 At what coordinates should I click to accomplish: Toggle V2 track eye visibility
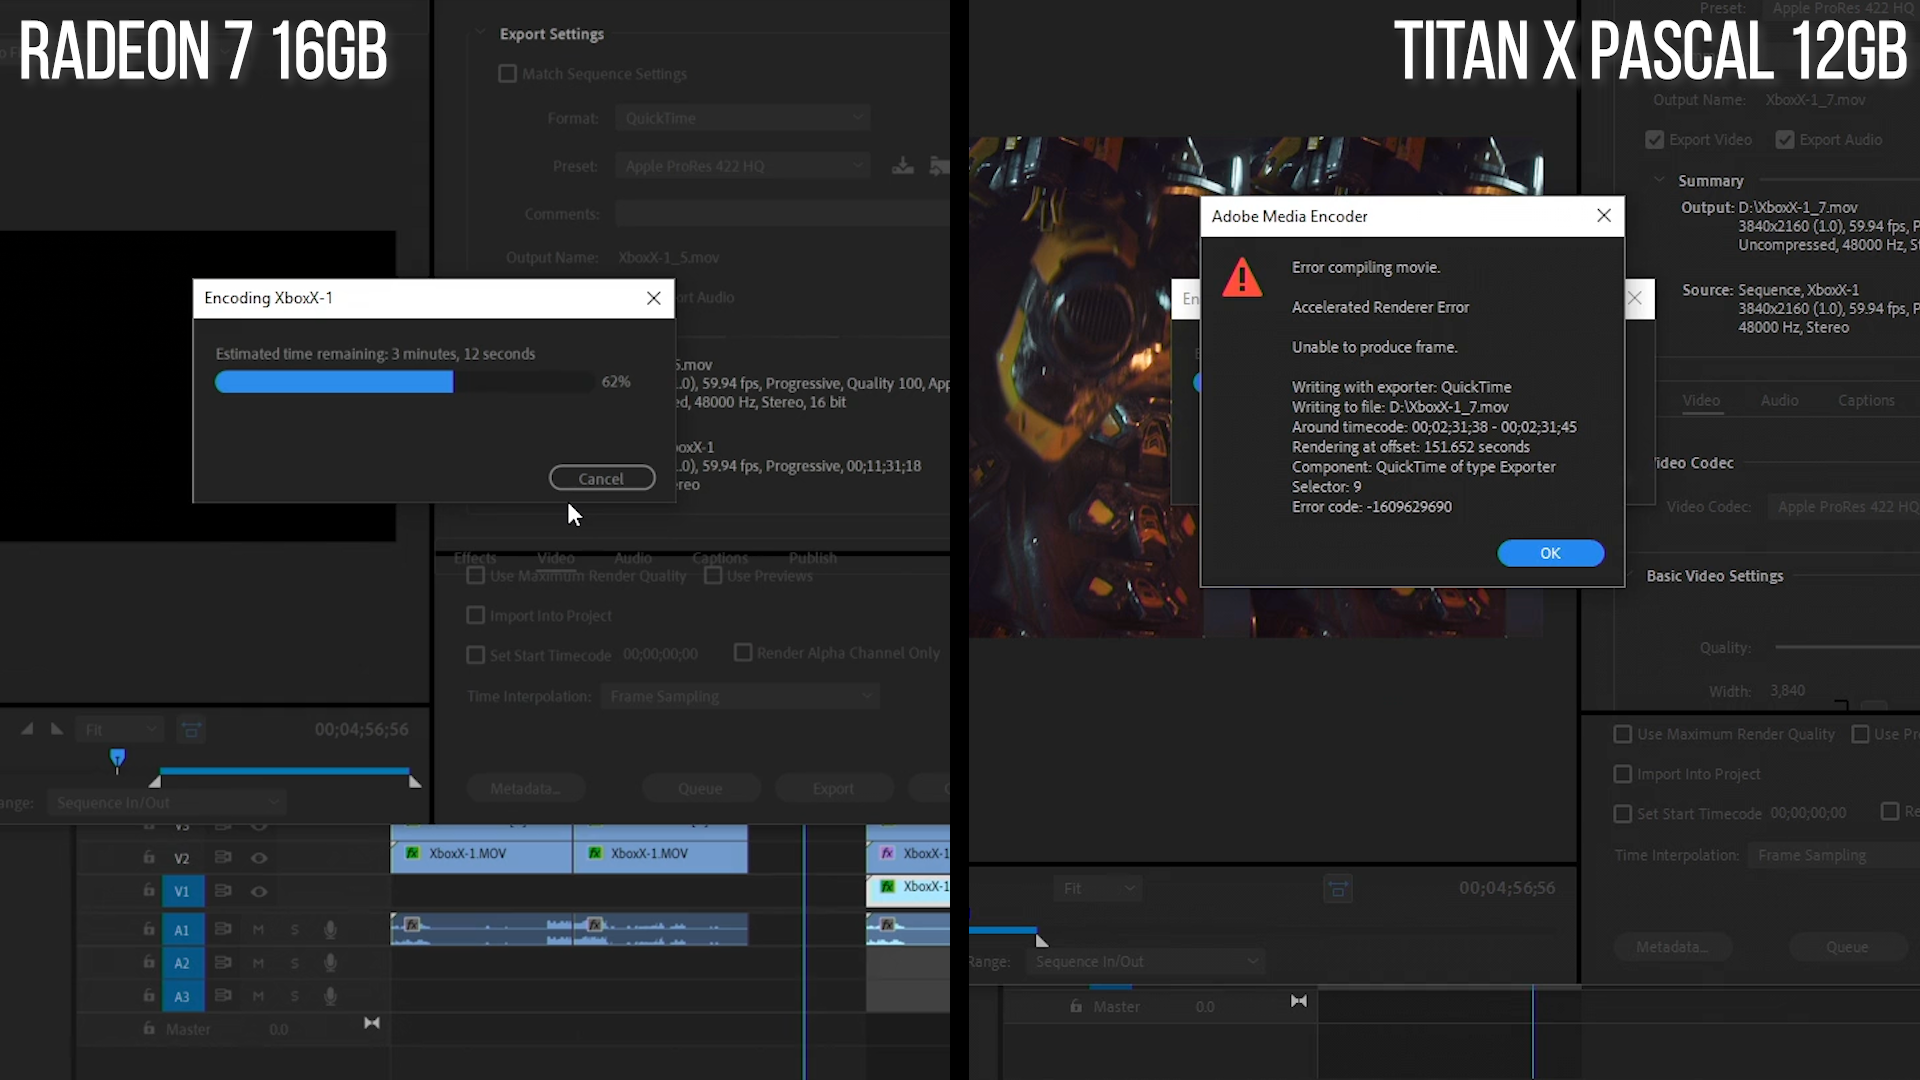click(x=259, y=858)
